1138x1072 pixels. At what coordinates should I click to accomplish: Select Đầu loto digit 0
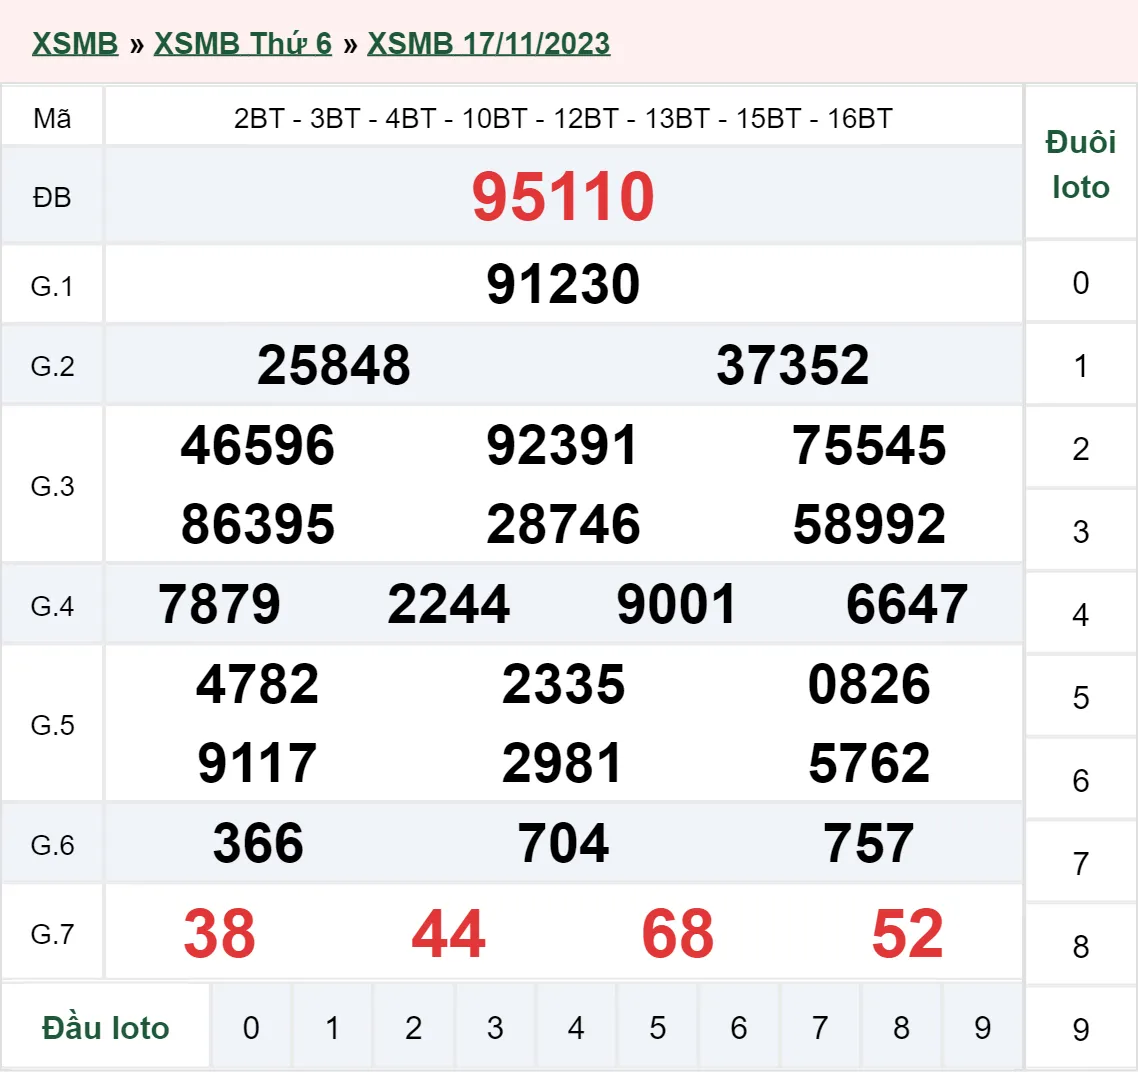click(x=252, y=1027)
